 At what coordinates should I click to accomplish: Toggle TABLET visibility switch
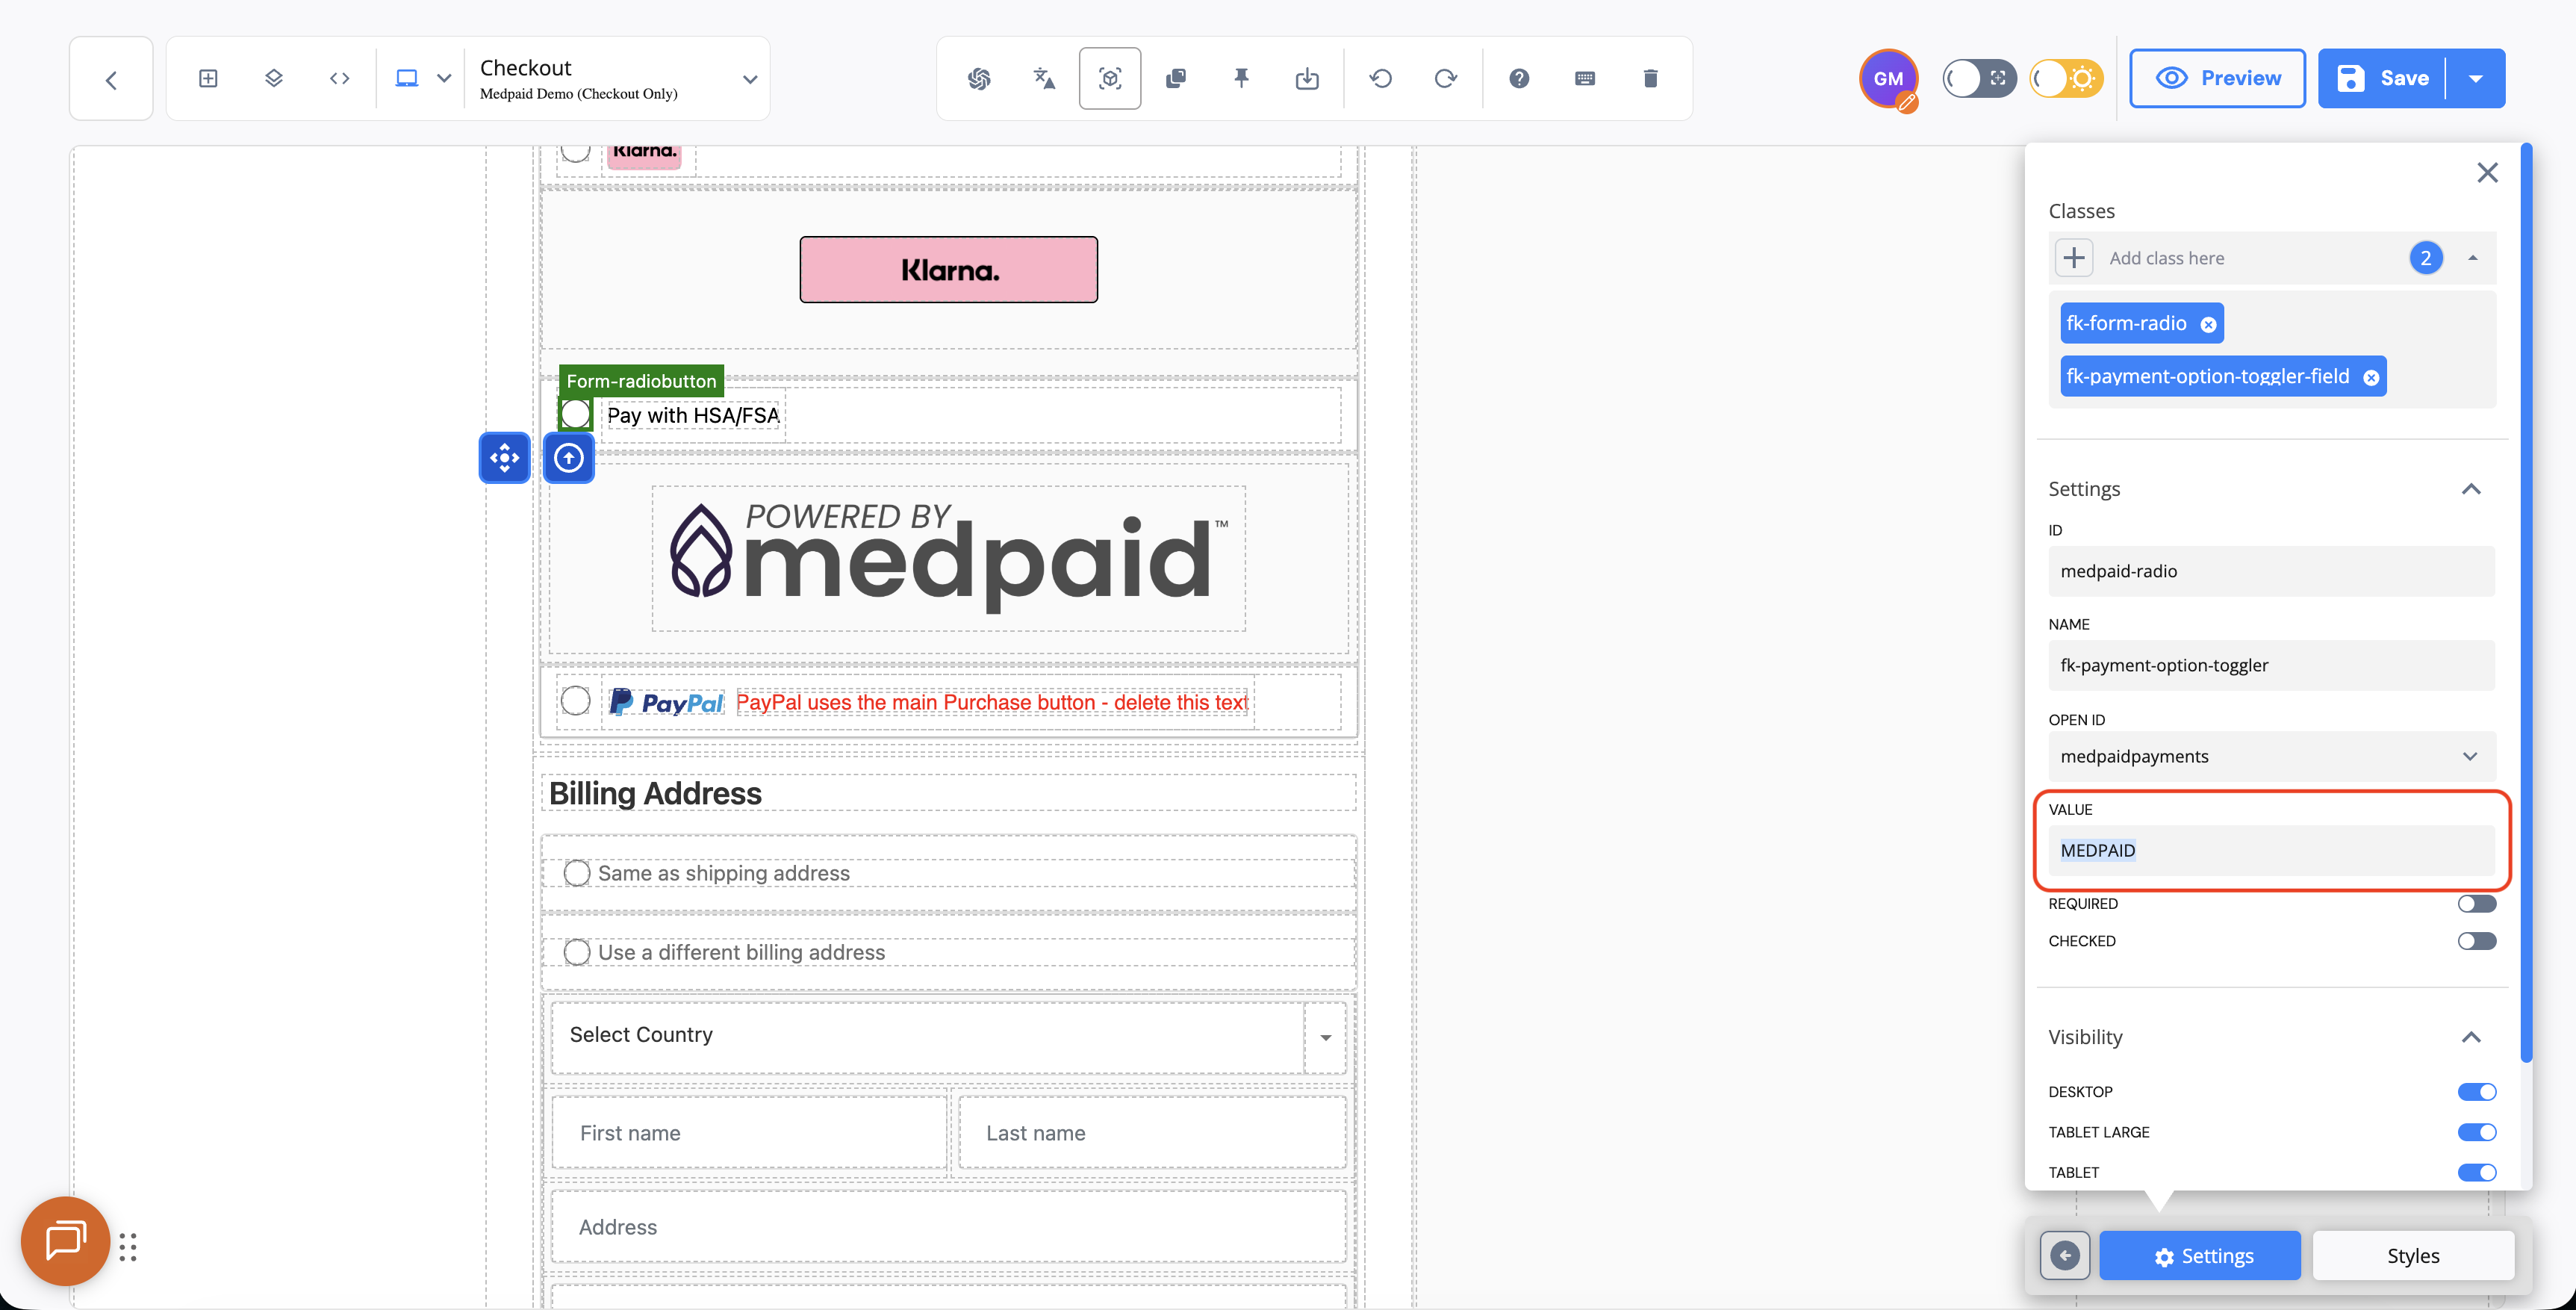[x=2476, y=1172]
